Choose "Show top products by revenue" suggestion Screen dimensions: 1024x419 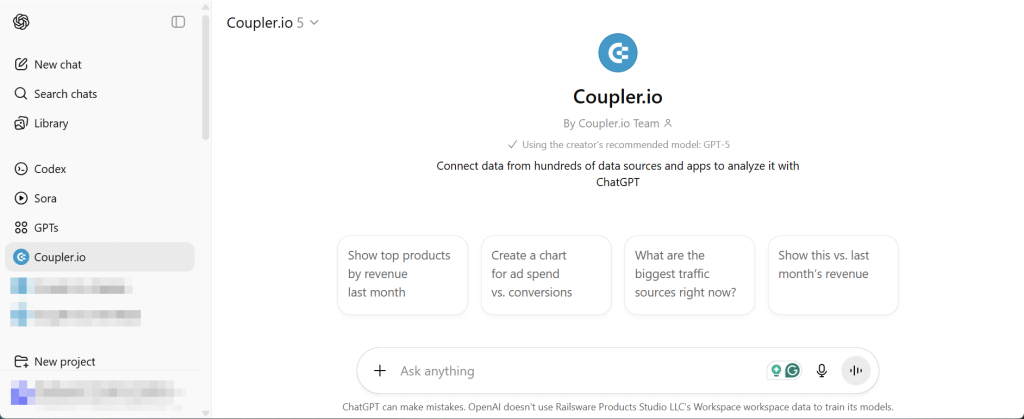(402, 275)
